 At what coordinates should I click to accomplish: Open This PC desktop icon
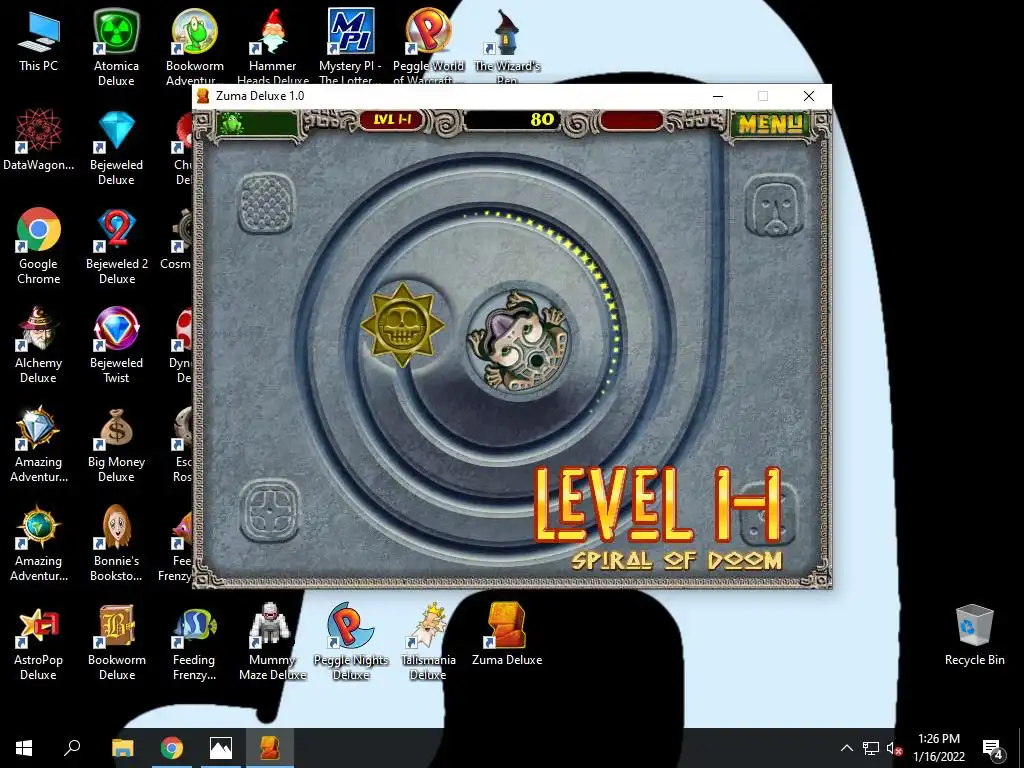39,42
